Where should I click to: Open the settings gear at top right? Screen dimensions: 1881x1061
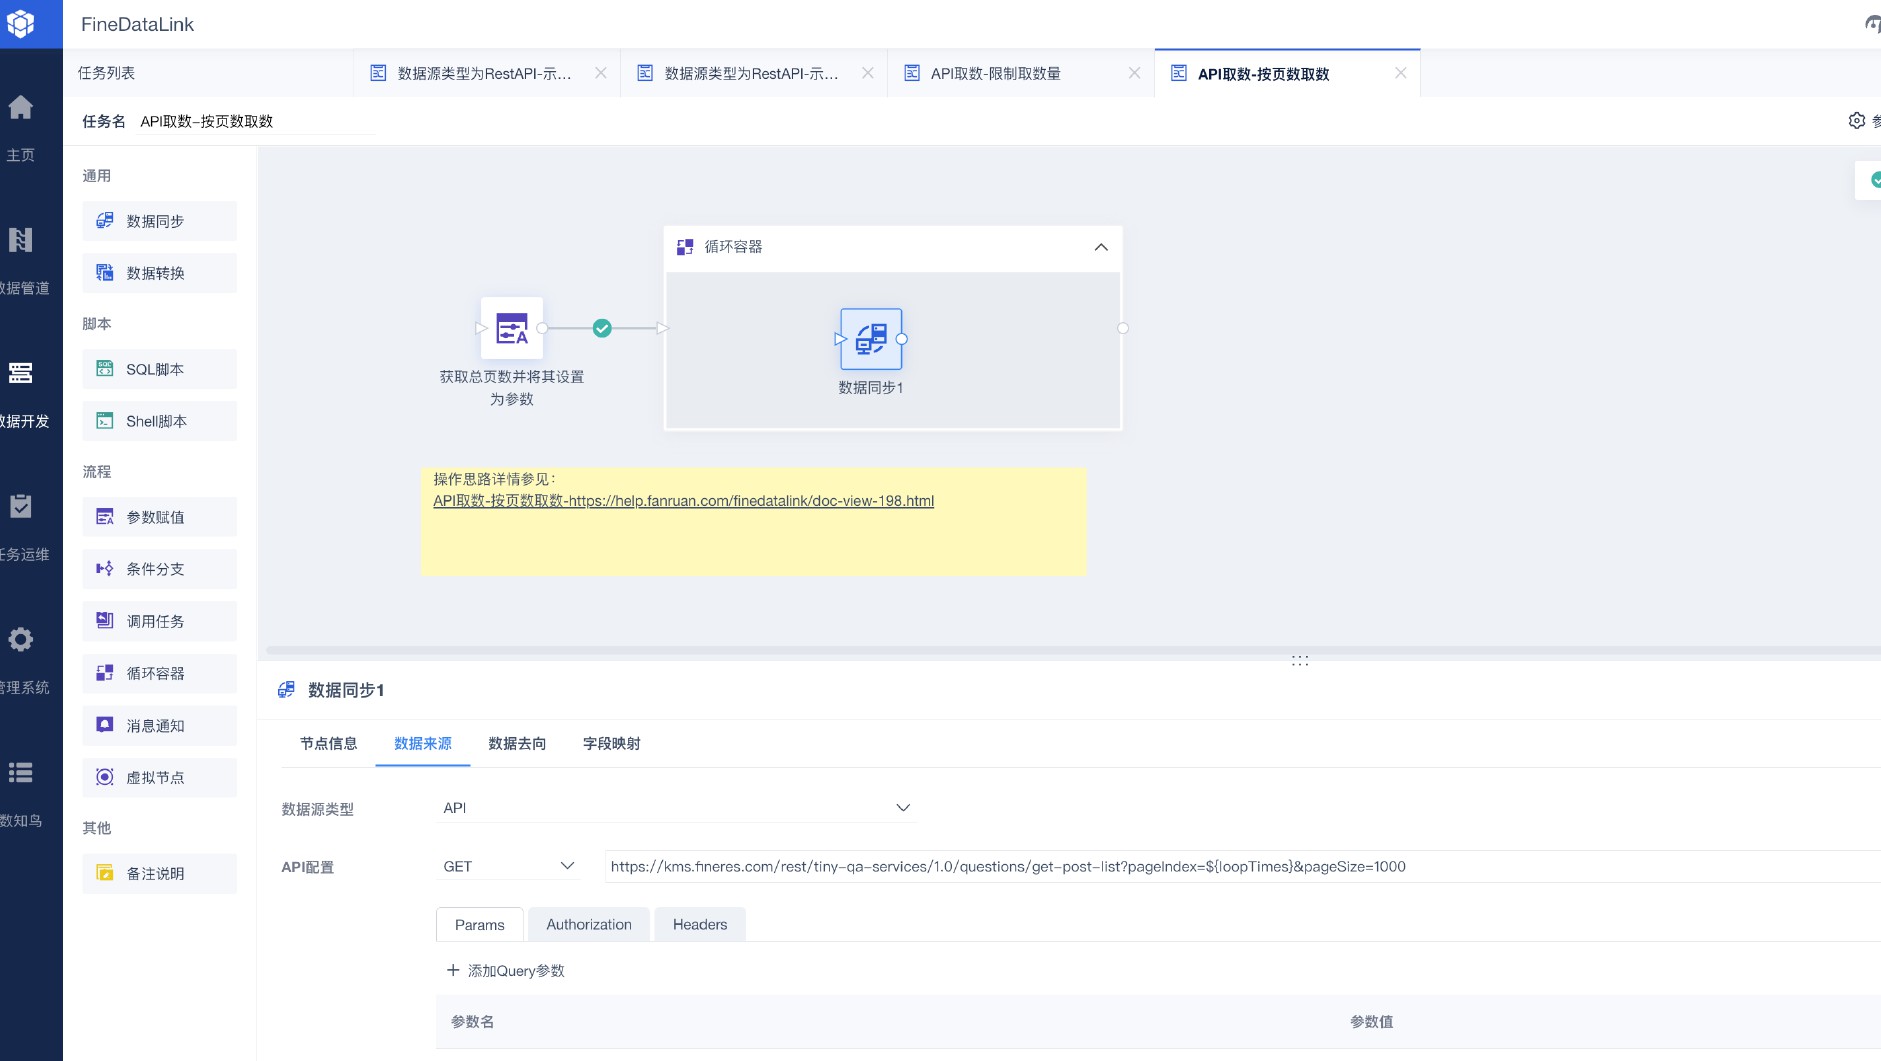tap(1857, 120)
